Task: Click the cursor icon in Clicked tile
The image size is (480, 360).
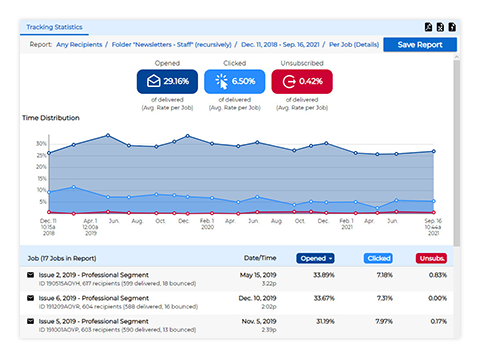Action: tap(221, 81)
